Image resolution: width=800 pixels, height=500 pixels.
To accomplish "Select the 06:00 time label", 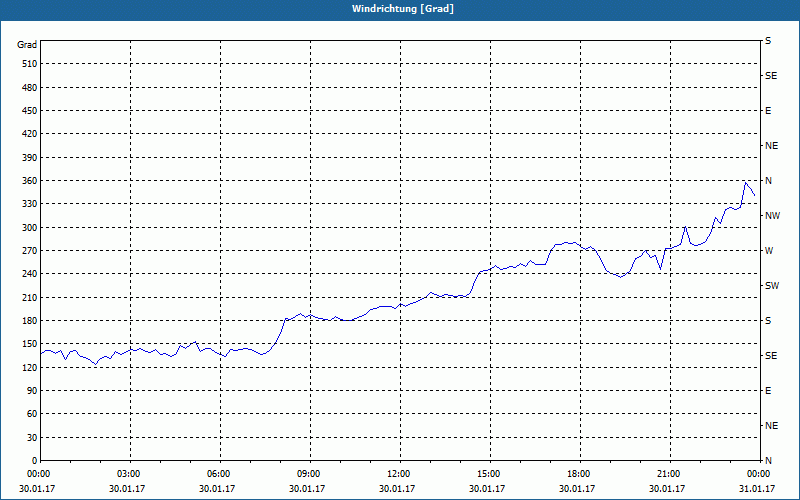I will click(217, 474).
